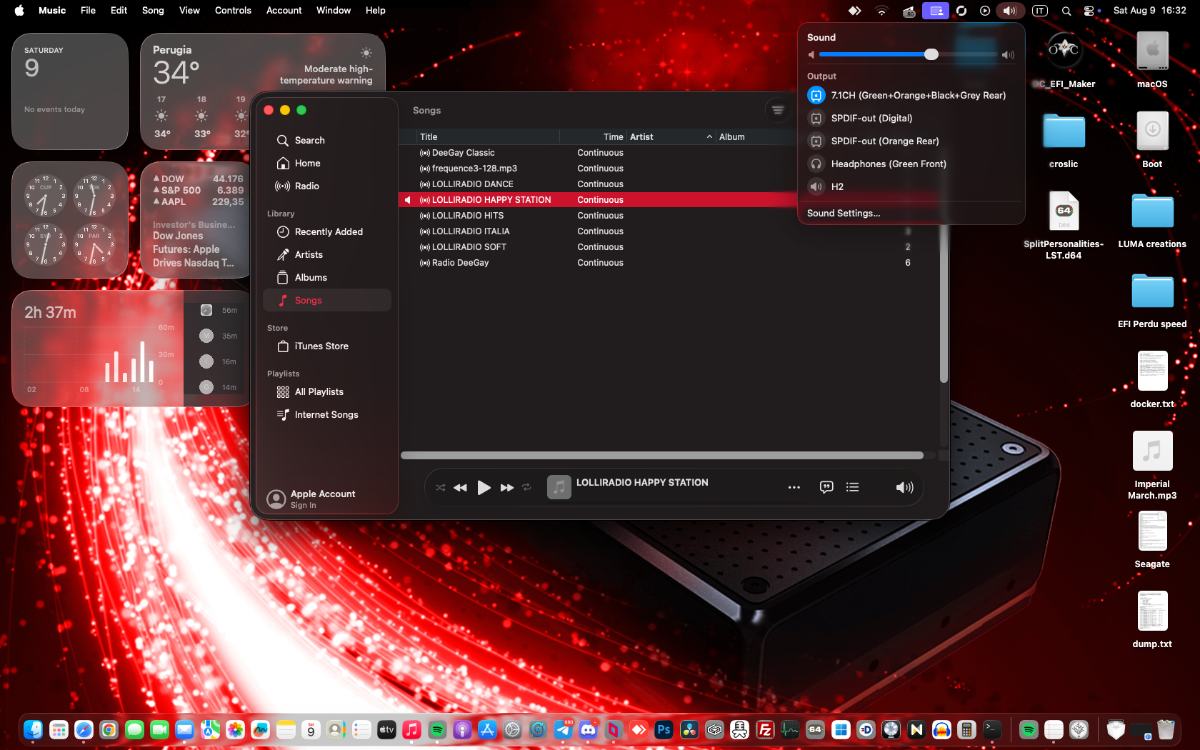Open Music player volume icon

tap(904, 487)
